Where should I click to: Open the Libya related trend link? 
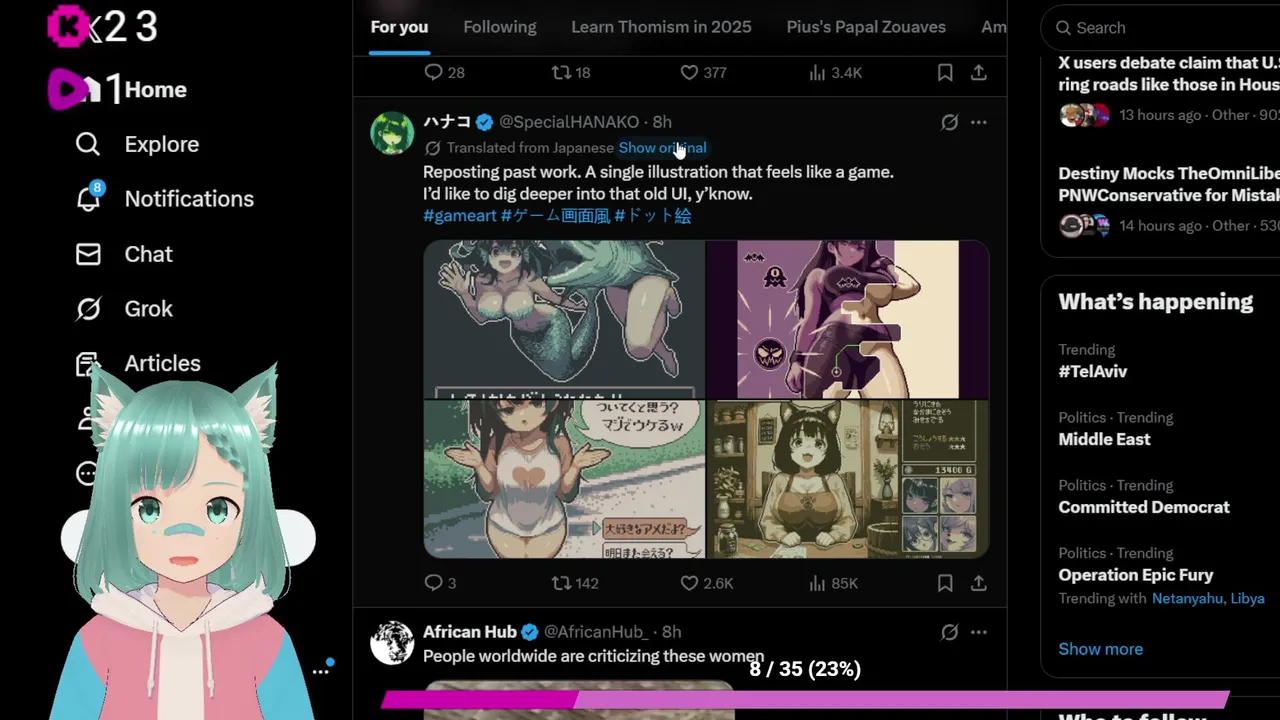pos(1248,599)
